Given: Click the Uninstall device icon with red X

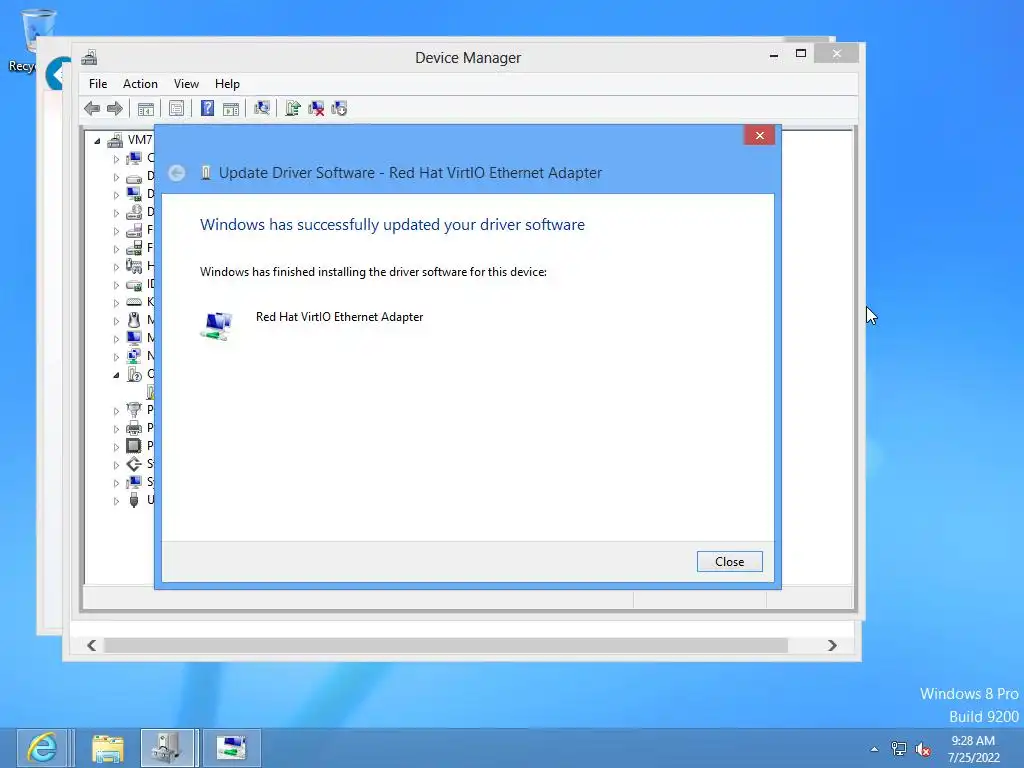Looking at the screenshot, I should coord(316,108).
